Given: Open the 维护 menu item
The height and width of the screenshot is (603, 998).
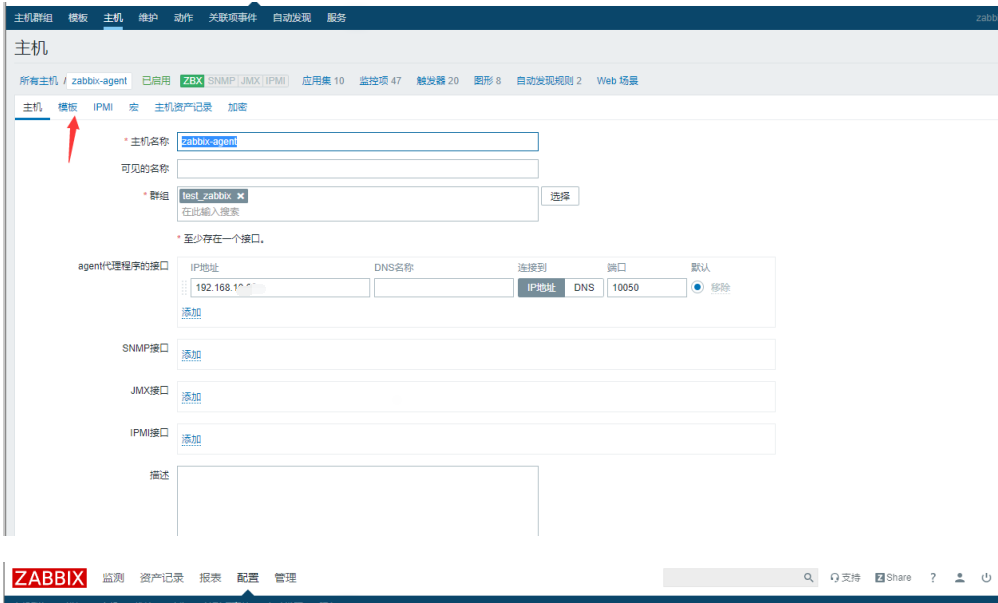Looking at the screenshot, I should pos(148,18).
